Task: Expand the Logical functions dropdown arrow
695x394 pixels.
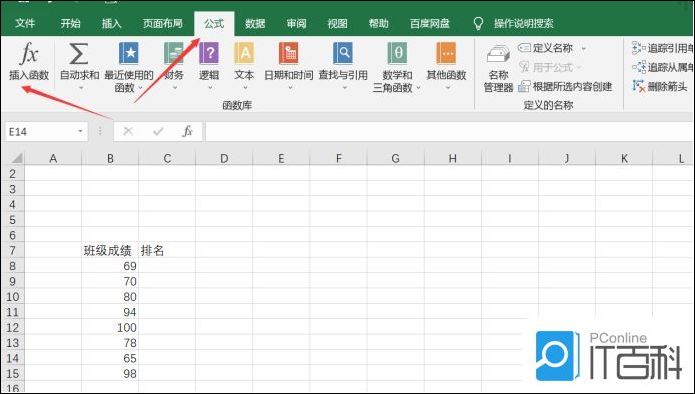Action: coord(210,88)
